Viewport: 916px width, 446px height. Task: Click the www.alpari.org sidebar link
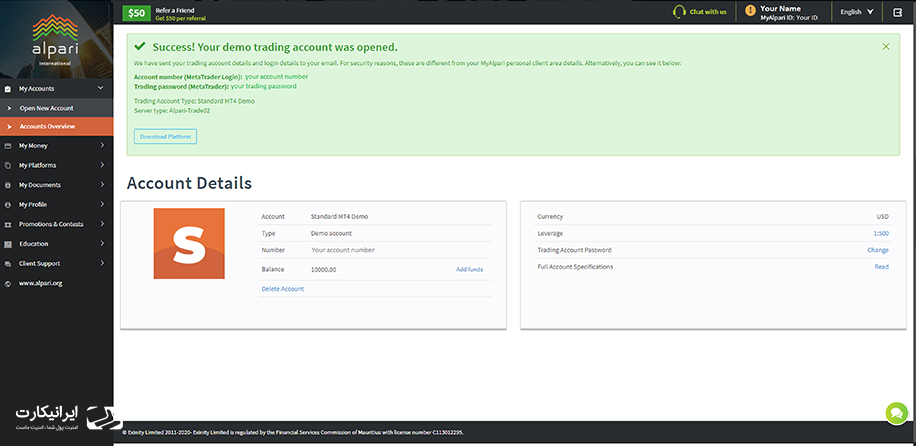click(x=40, y=283)
